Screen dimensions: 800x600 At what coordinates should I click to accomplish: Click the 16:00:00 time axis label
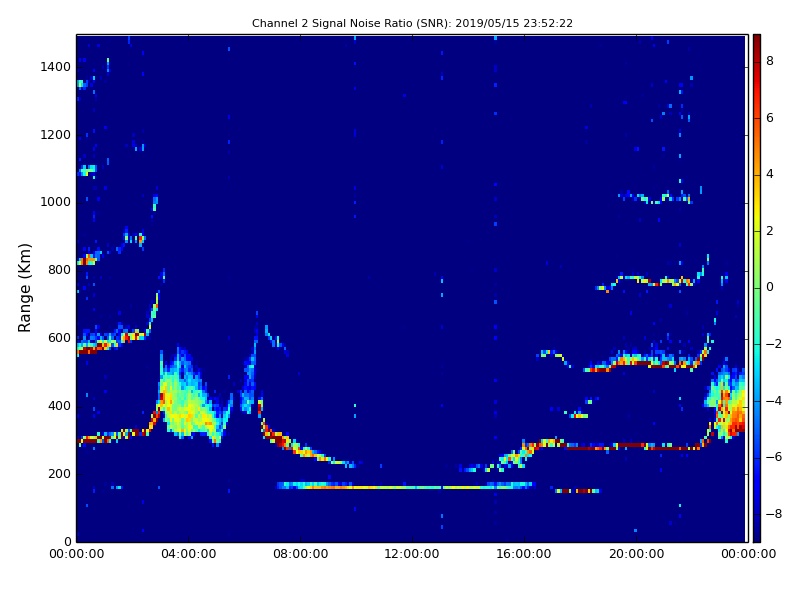524,554
